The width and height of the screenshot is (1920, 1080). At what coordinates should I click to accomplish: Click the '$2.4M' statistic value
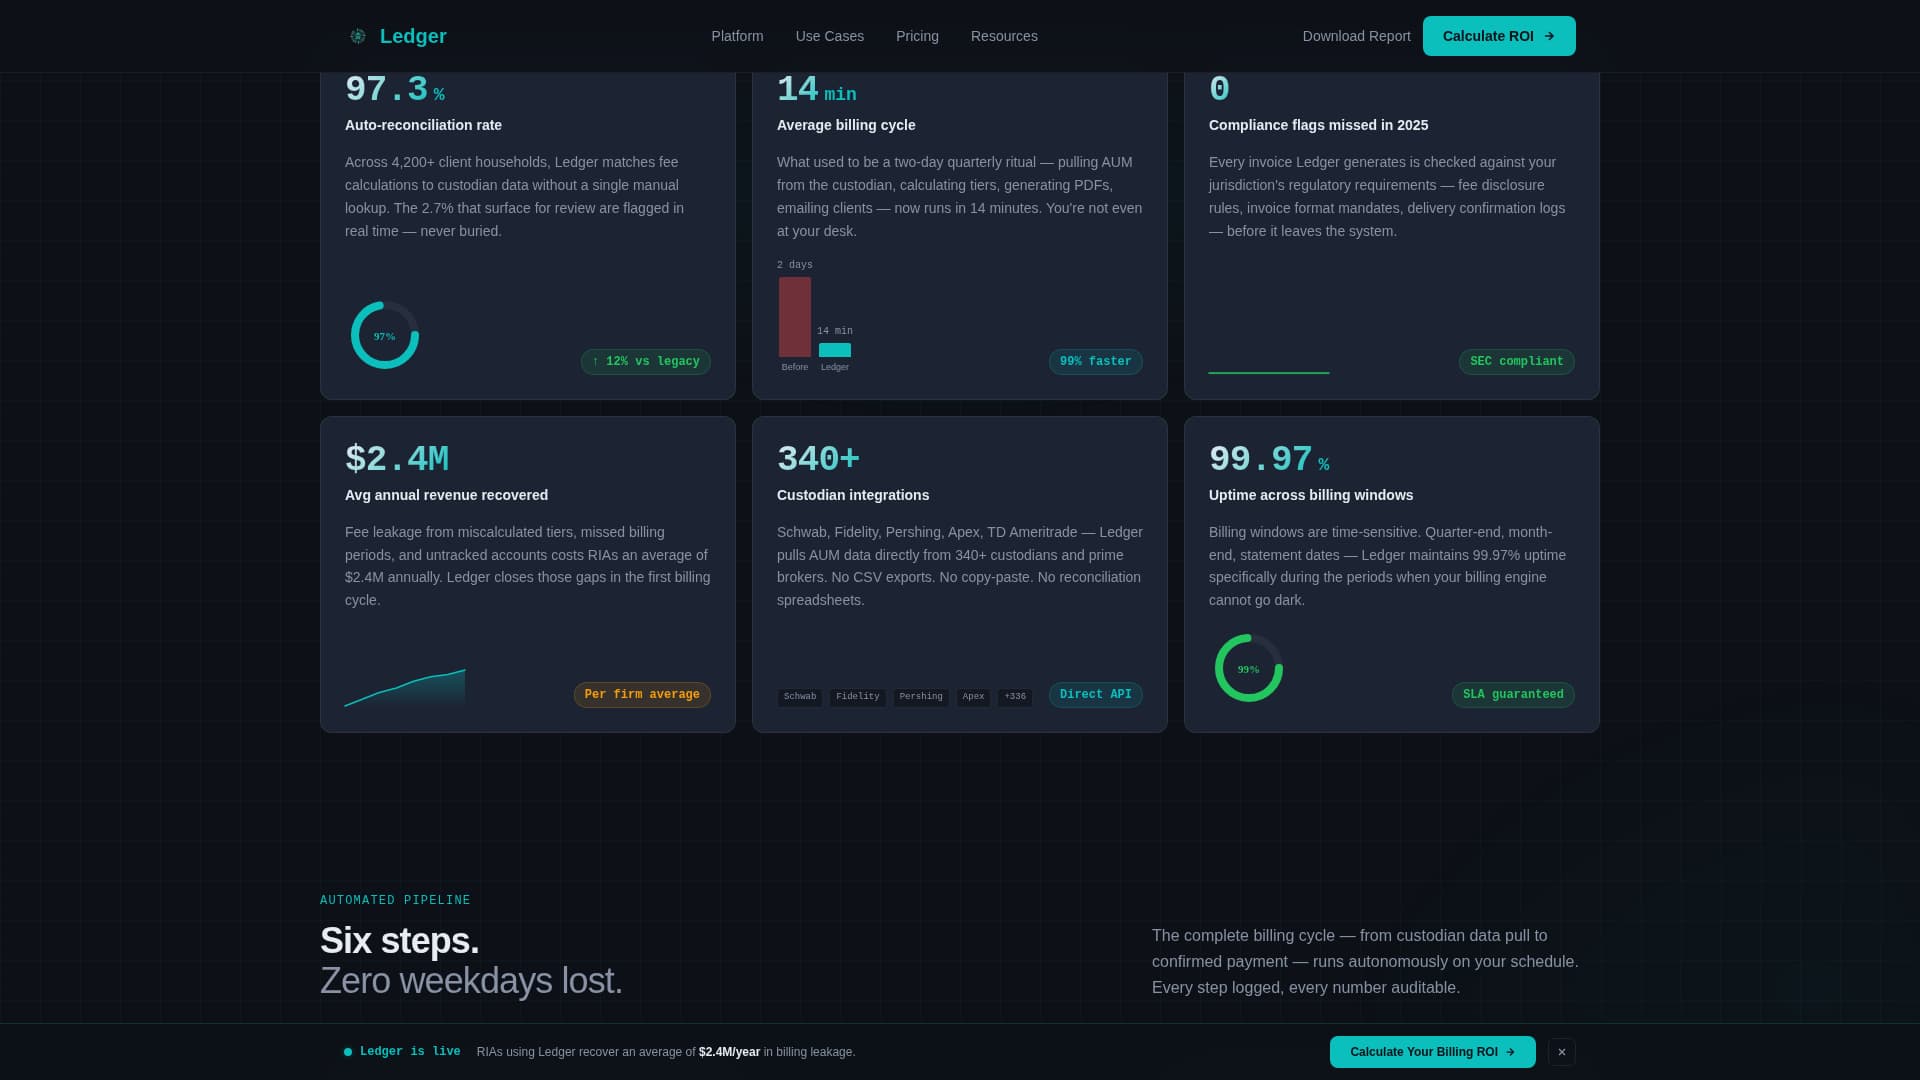click(397, 459)
